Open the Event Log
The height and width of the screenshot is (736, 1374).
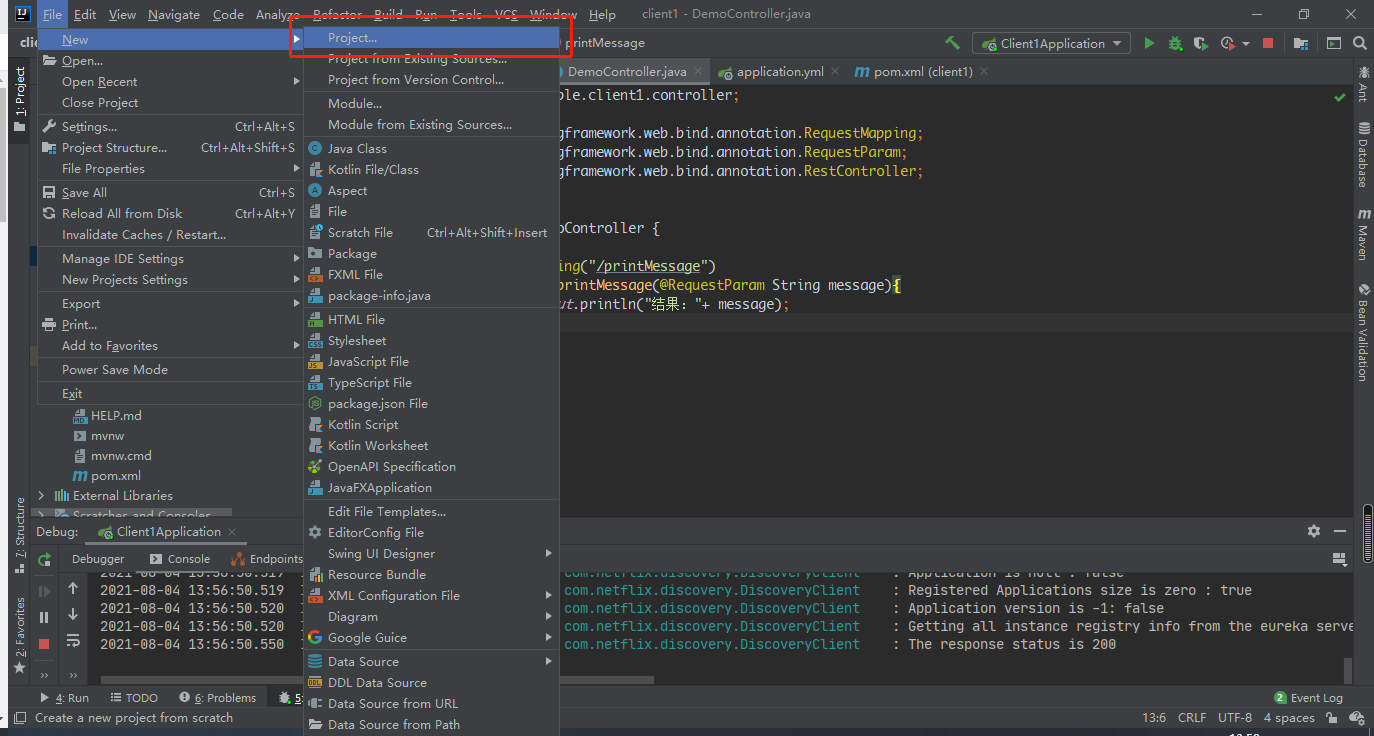[1309, 698]
